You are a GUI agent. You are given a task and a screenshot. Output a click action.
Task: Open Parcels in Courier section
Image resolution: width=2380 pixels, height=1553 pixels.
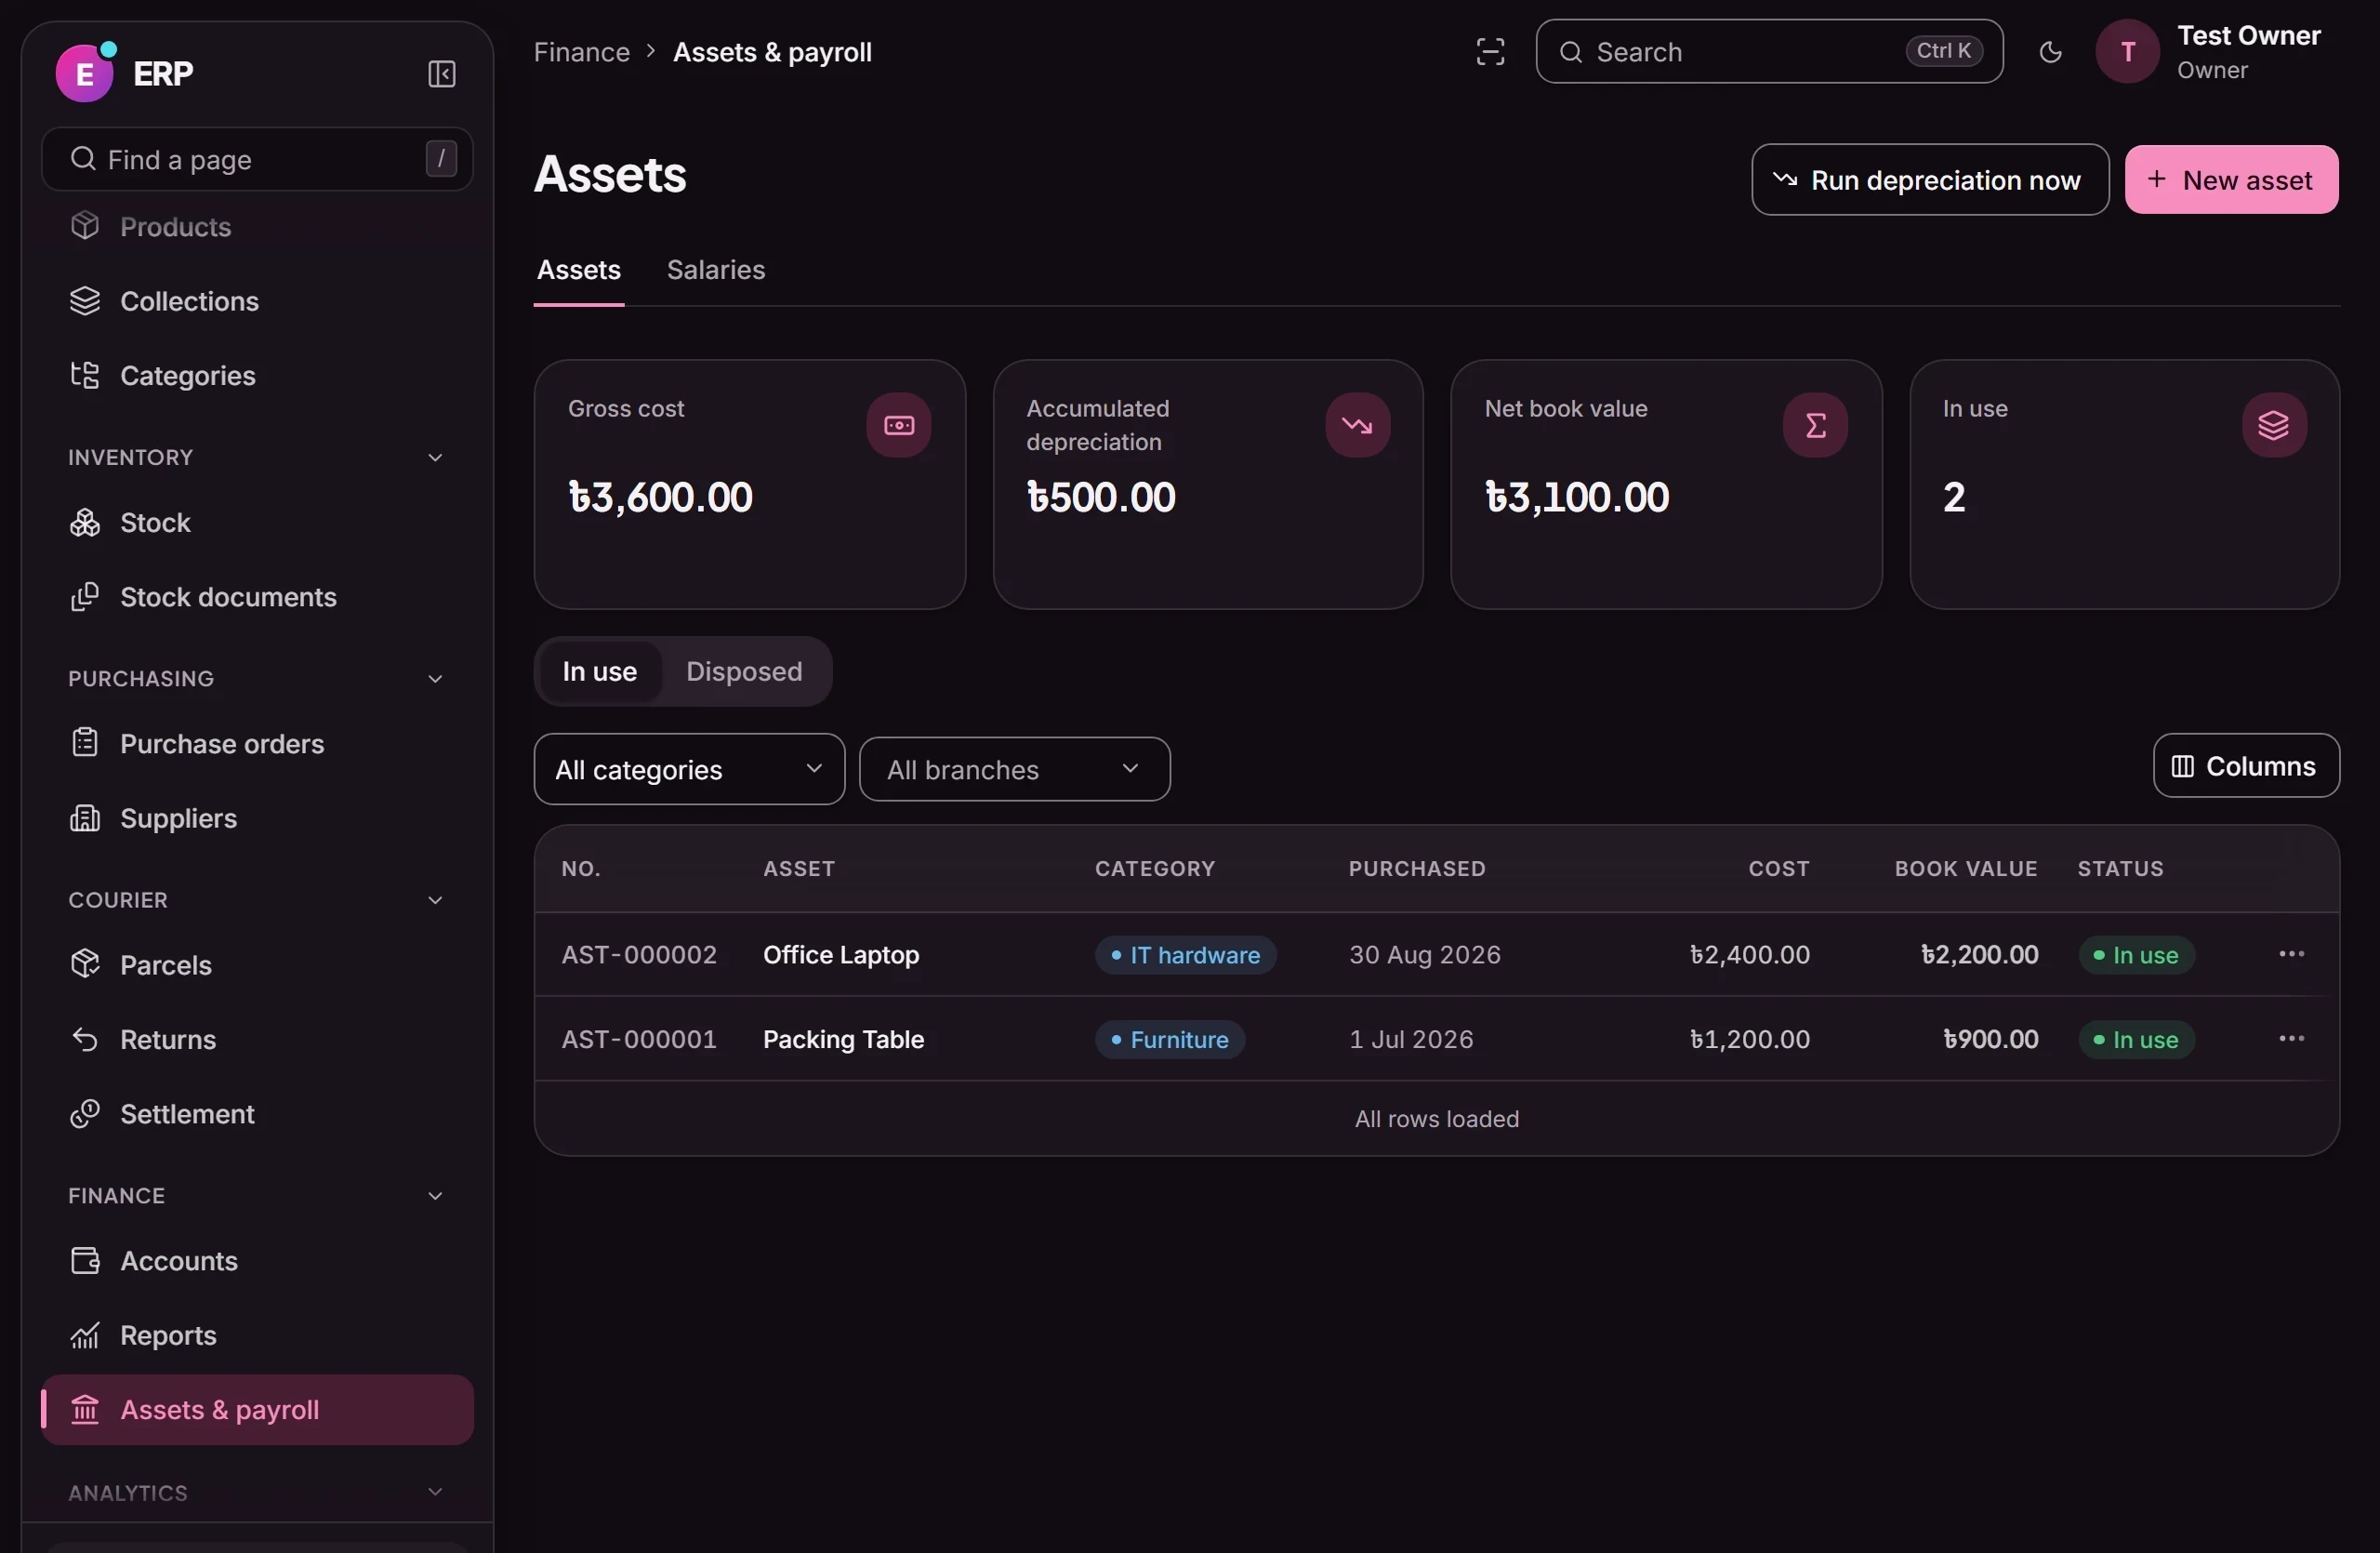click(x=257, y=965)
